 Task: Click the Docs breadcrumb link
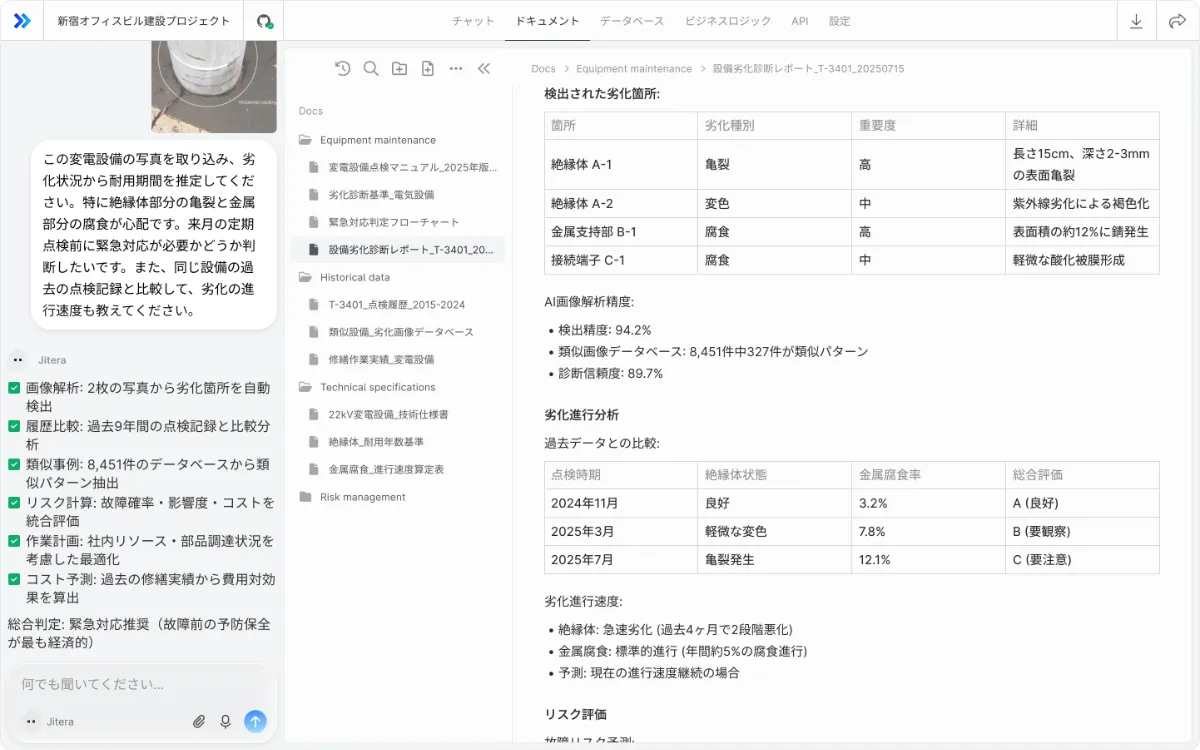[x=543, y=69]
